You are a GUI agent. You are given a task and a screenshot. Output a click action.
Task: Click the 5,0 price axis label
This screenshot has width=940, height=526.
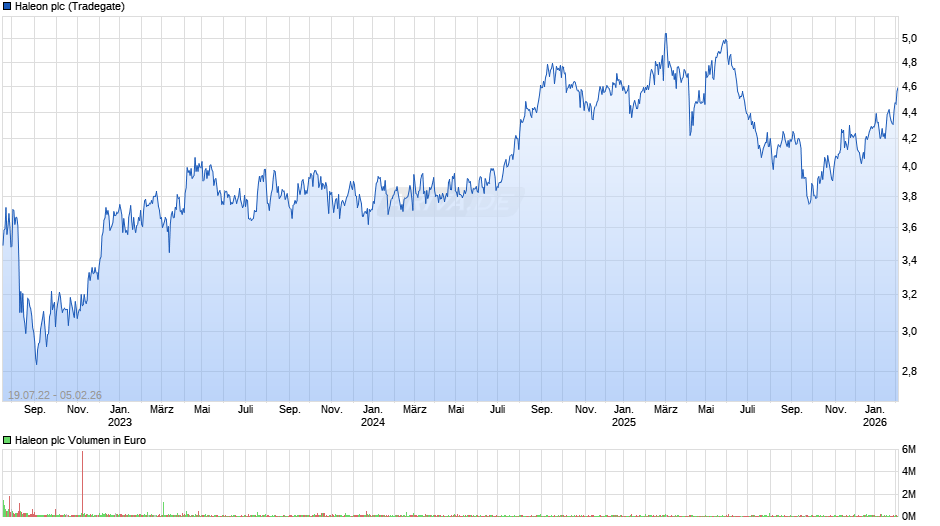[909, 38]
